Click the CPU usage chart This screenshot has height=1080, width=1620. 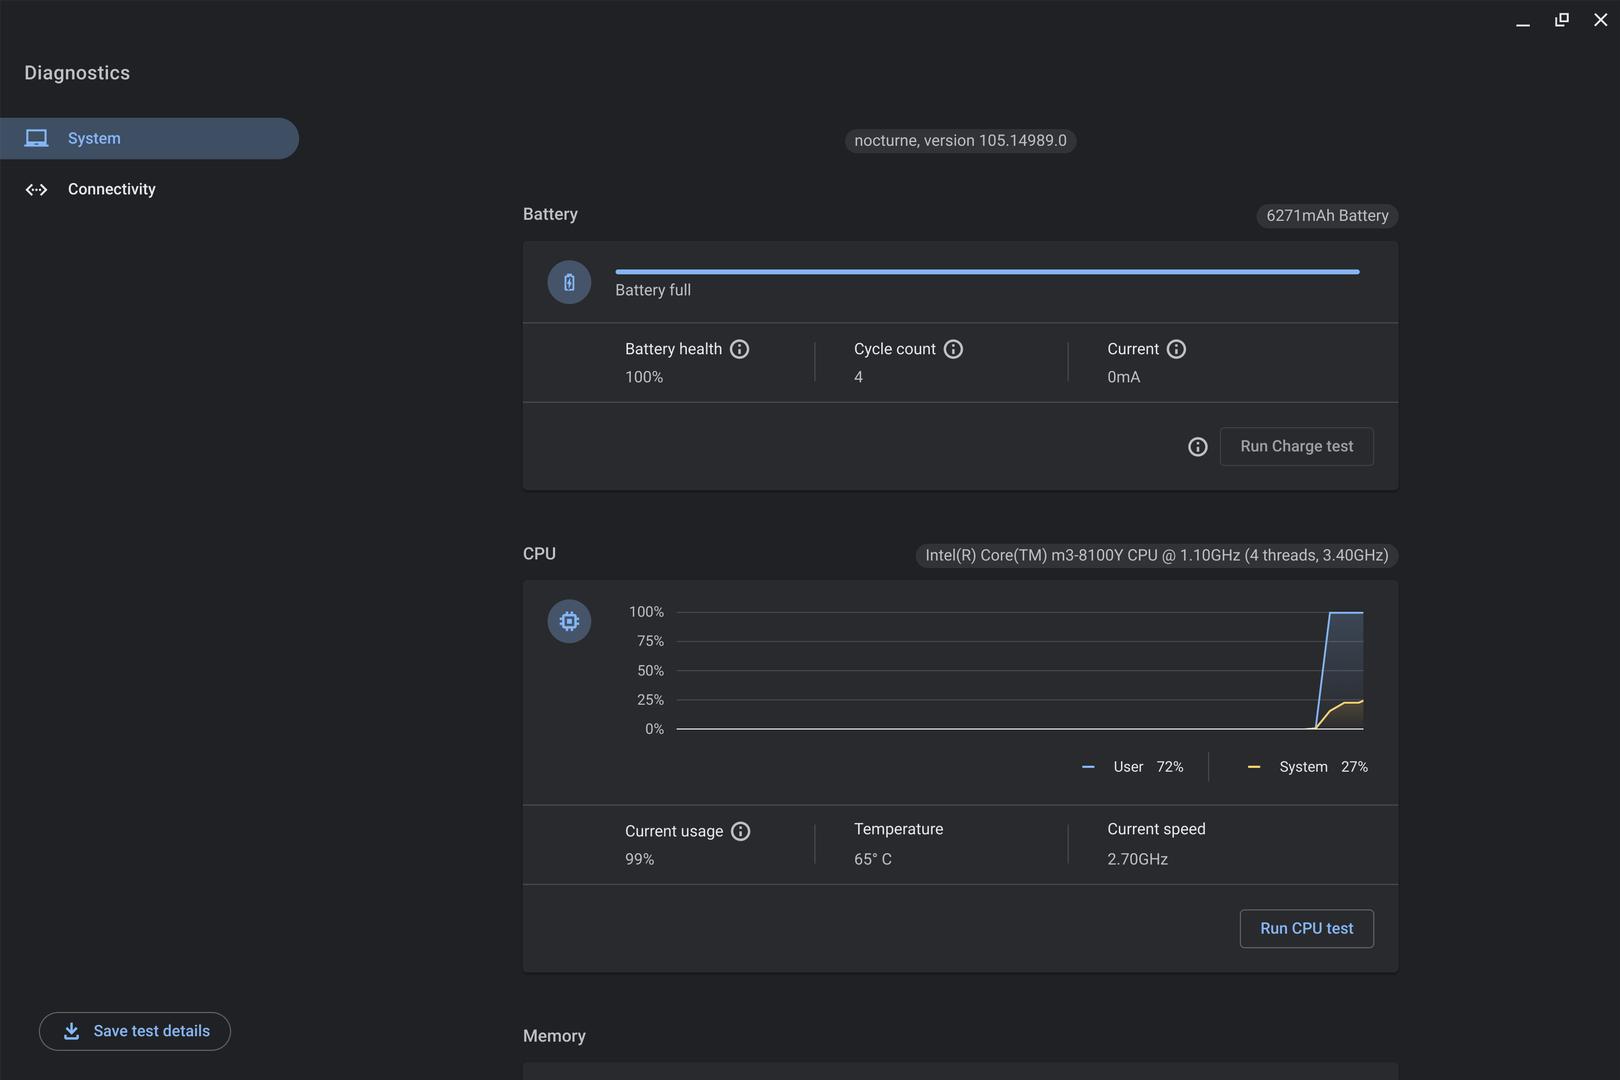pyautogui.click(x=1019, y=670)
